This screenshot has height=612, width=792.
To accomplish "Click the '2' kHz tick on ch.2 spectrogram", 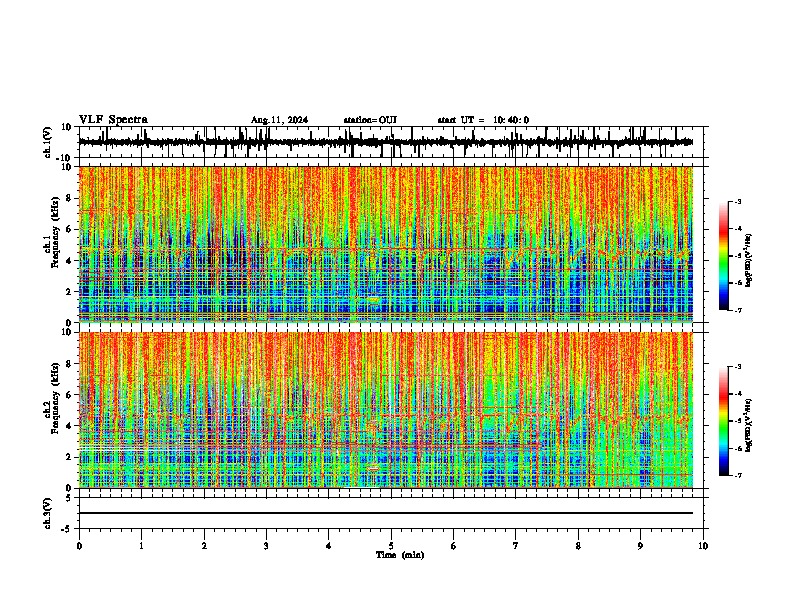I will coord(70,457).
